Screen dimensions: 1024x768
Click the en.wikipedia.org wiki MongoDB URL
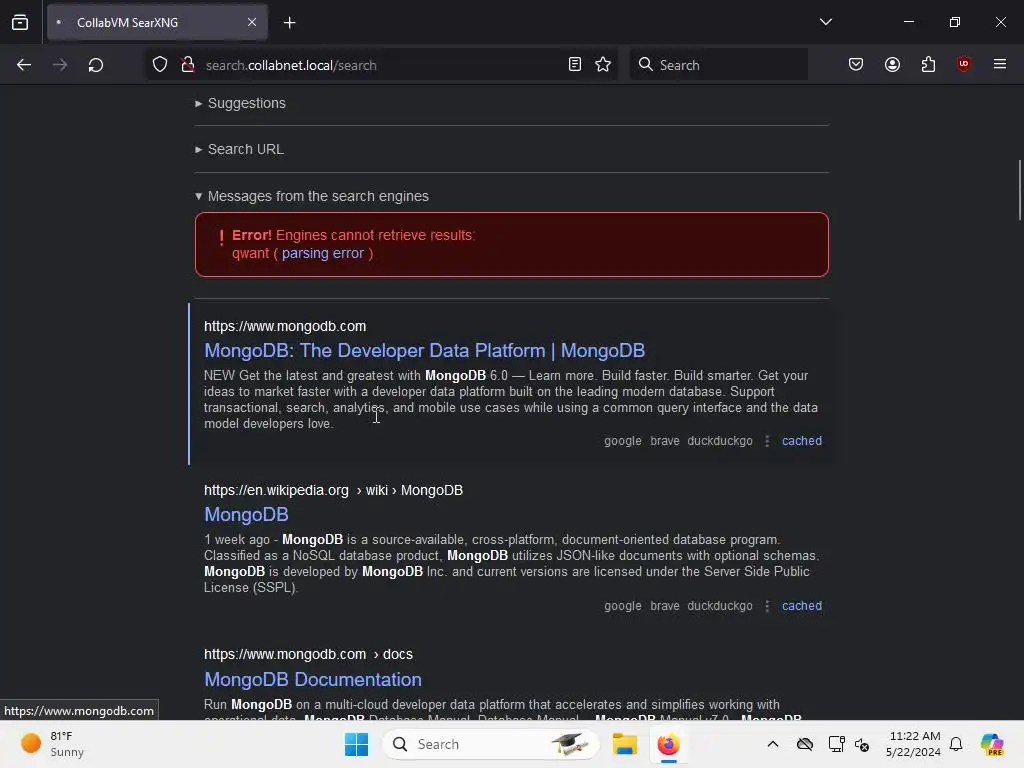(x=333, y=490)
